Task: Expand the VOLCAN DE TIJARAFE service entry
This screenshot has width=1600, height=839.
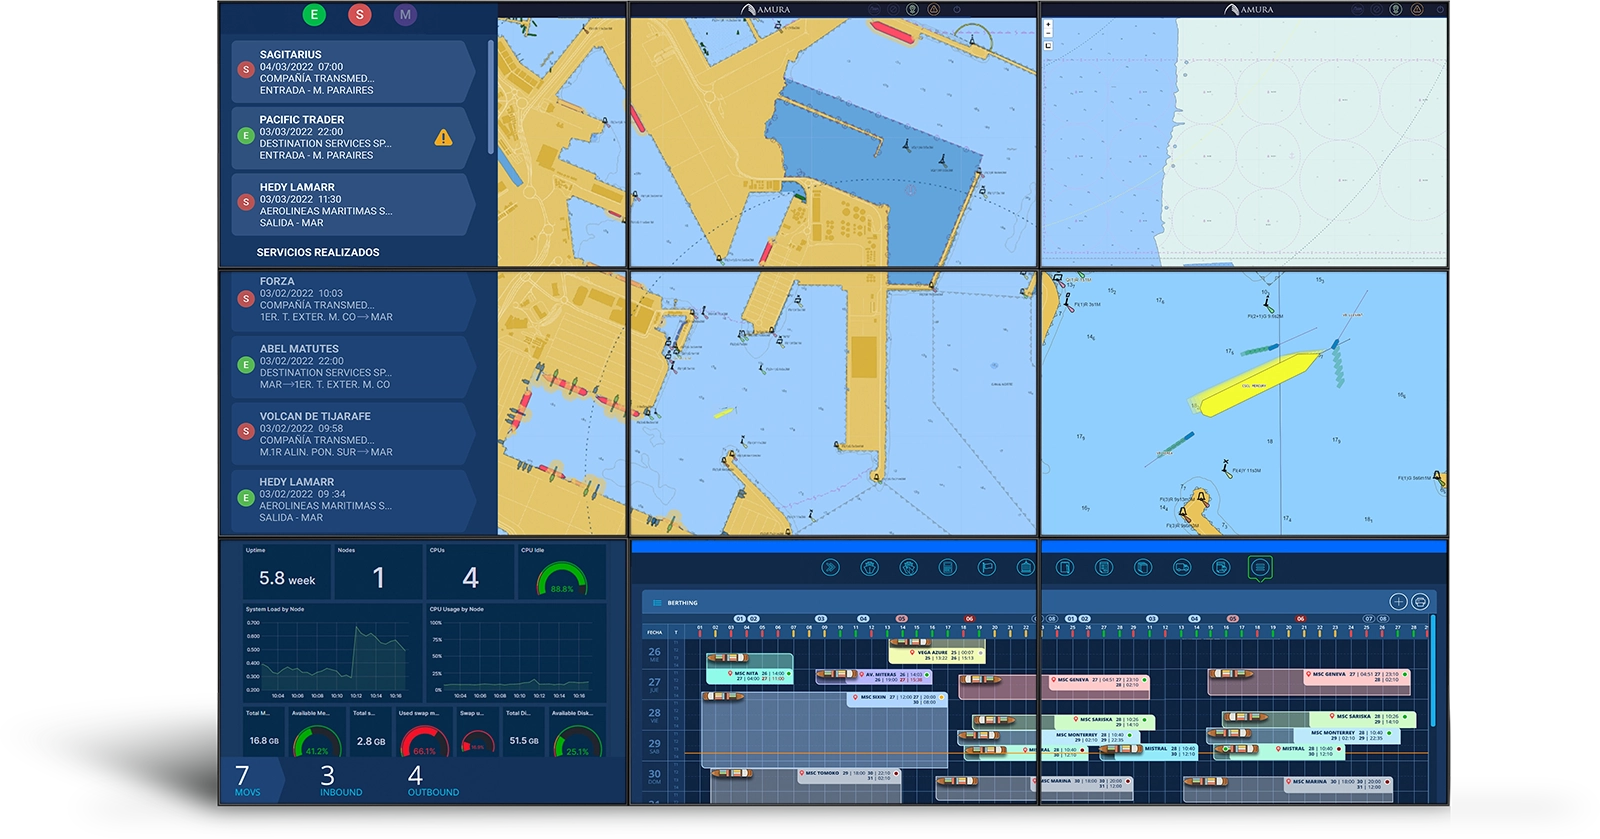Action: coord(350,434)
